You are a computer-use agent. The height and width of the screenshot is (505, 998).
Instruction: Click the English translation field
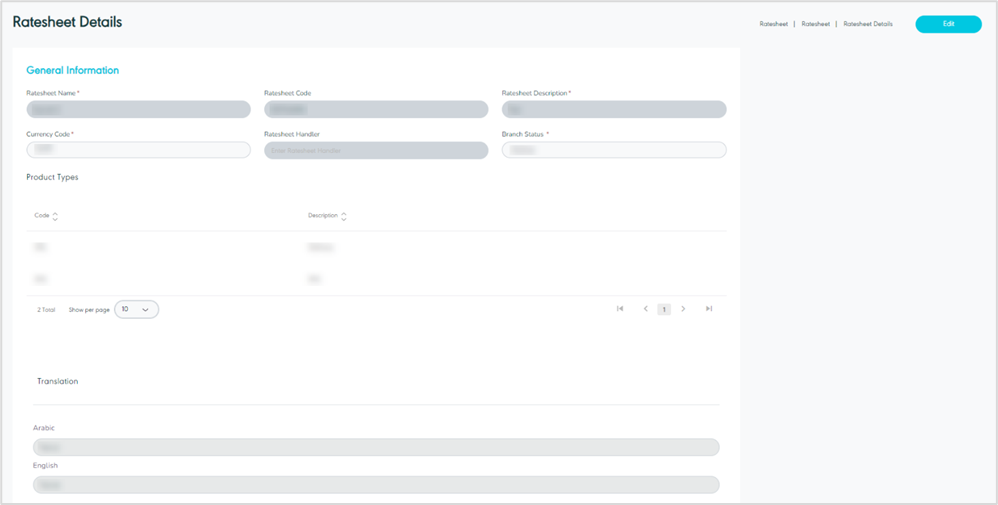click(x=376, y=485)
